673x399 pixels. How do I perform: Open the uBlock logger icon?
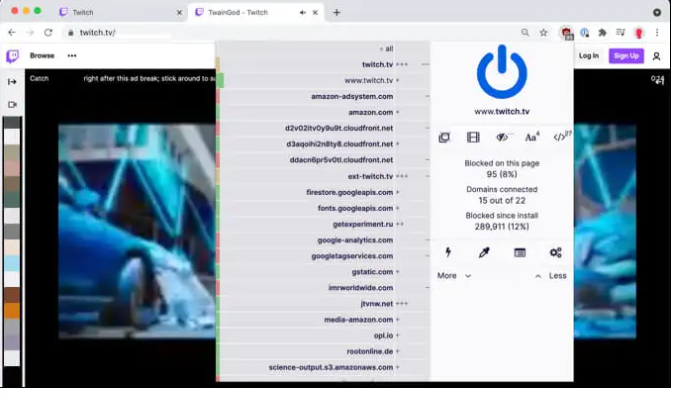pos(520,252)
